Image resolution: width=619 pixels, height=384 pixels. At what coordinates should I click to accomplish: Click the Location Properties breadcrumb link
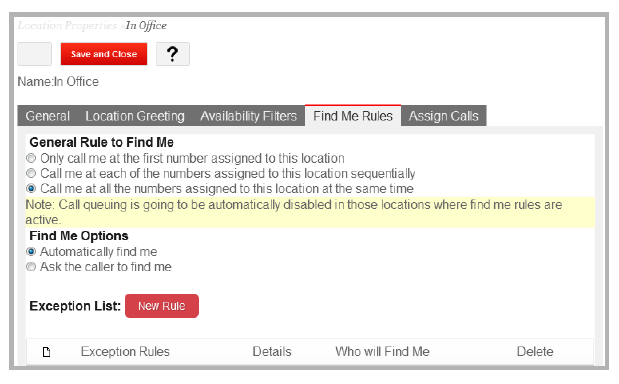68,26
